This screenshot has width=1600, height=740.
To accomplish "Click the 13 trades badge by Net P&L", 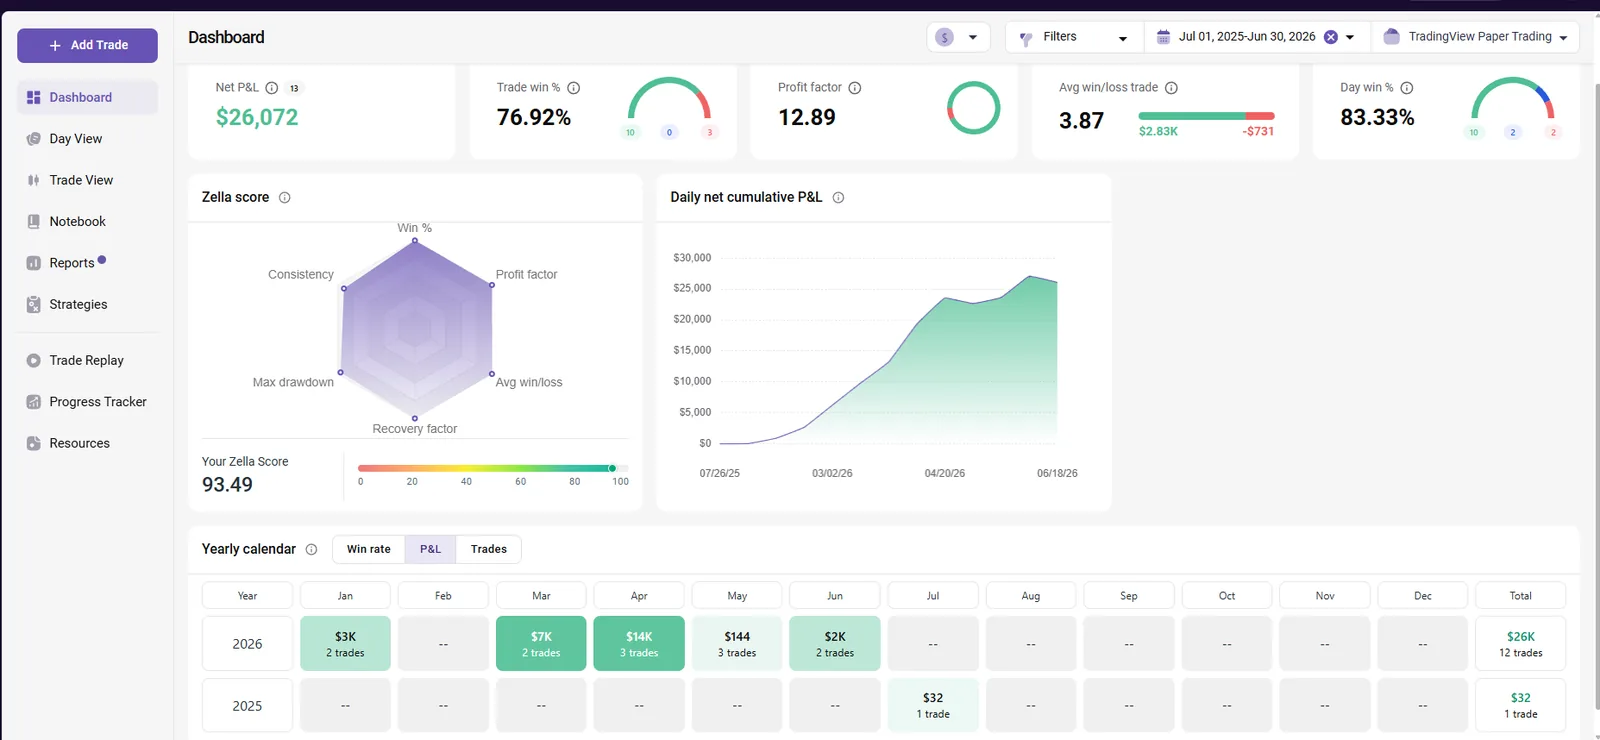I will pos(294,88).
